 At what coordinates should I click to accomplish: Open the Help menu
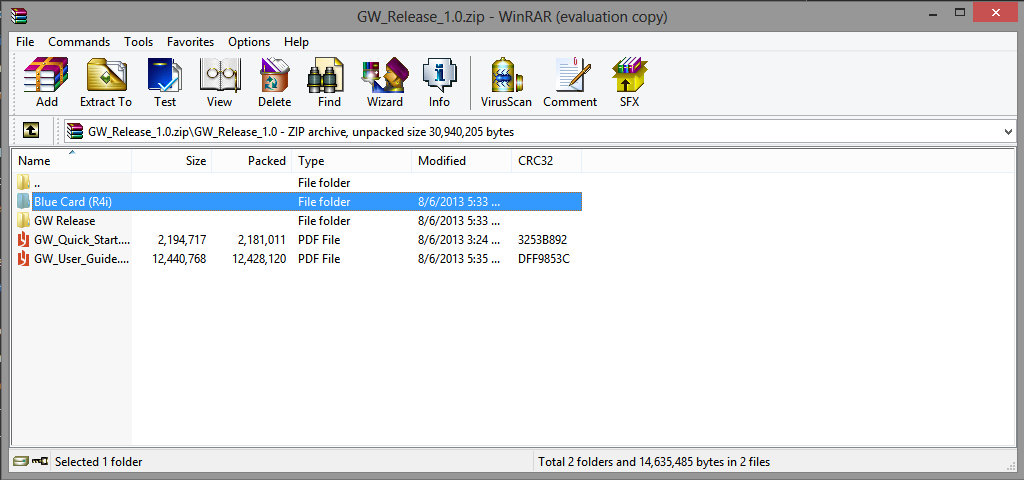click(296, 42)
